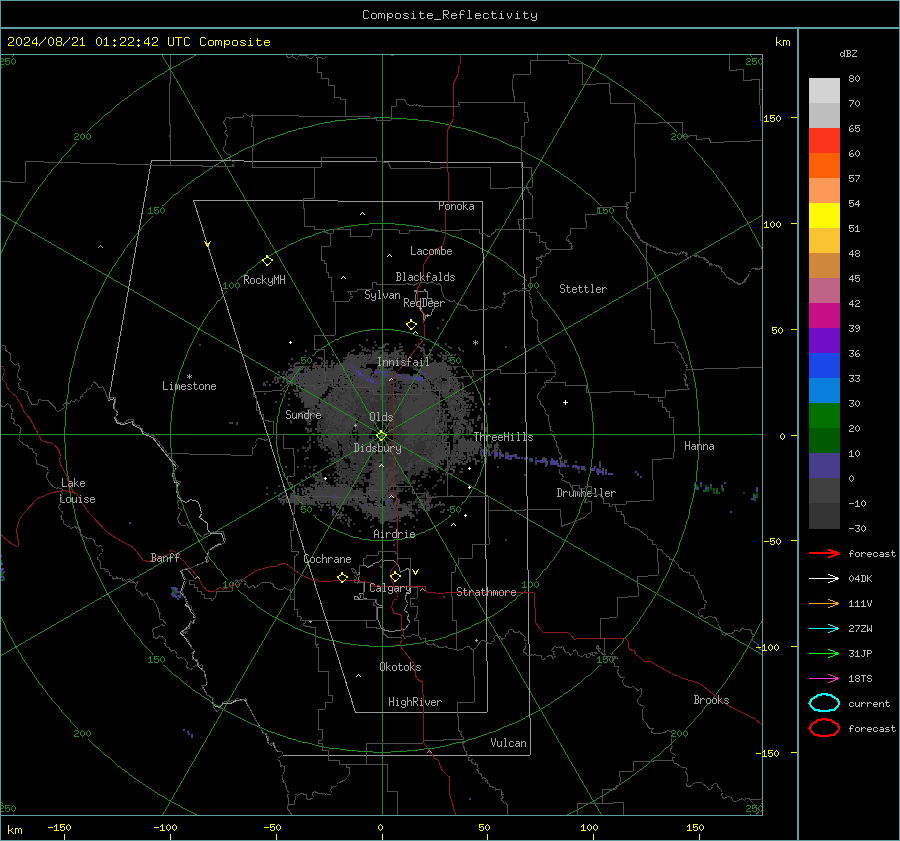Click the magenta 18TS arrow icon
This screenshot has width=900, height=841.
[x=824, y=679]
